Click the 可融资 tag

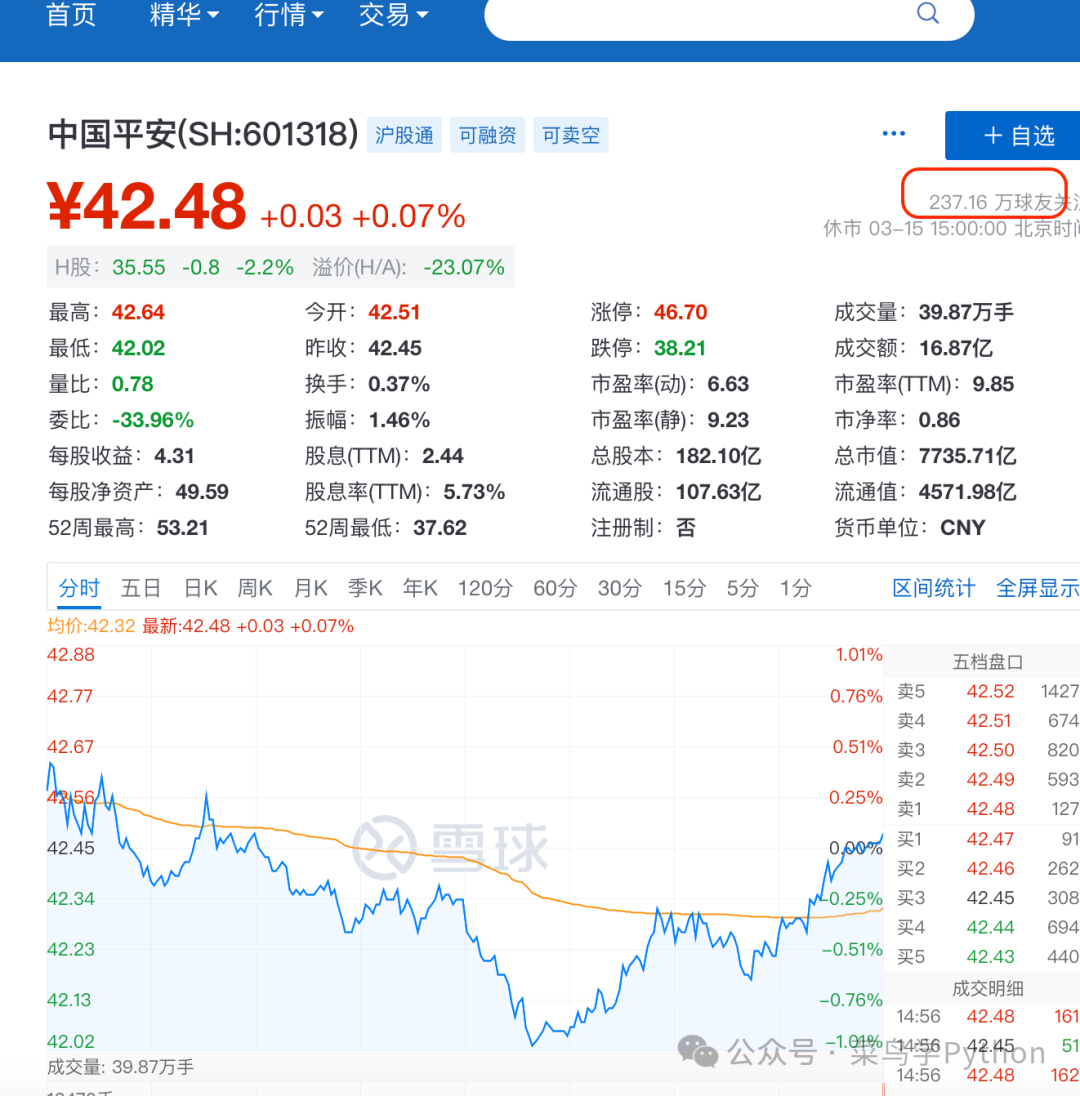click(487, 135)
